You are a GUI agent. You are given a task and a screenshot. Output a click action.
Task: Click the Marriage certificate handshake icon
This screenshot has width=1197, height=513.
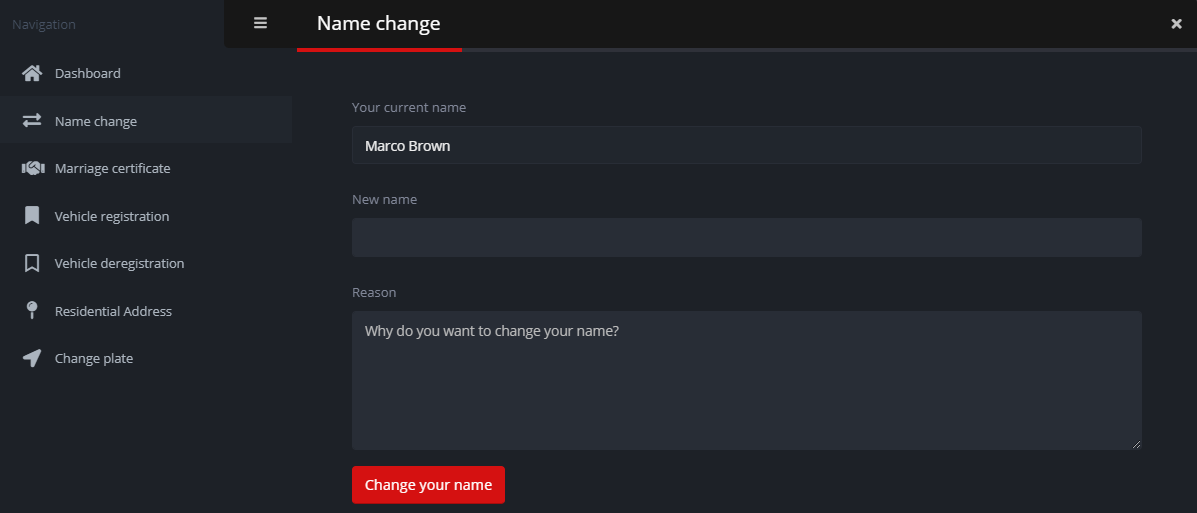(32, 168)
